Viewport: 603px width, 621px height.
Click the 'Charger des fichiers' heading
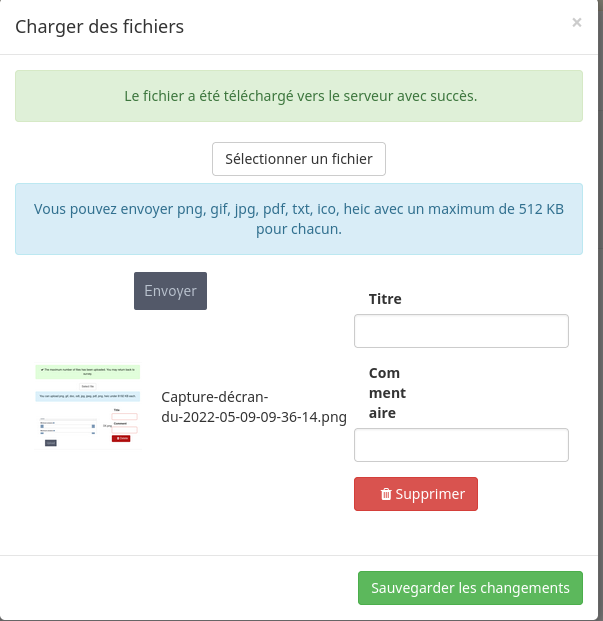(x=100, y=27)
